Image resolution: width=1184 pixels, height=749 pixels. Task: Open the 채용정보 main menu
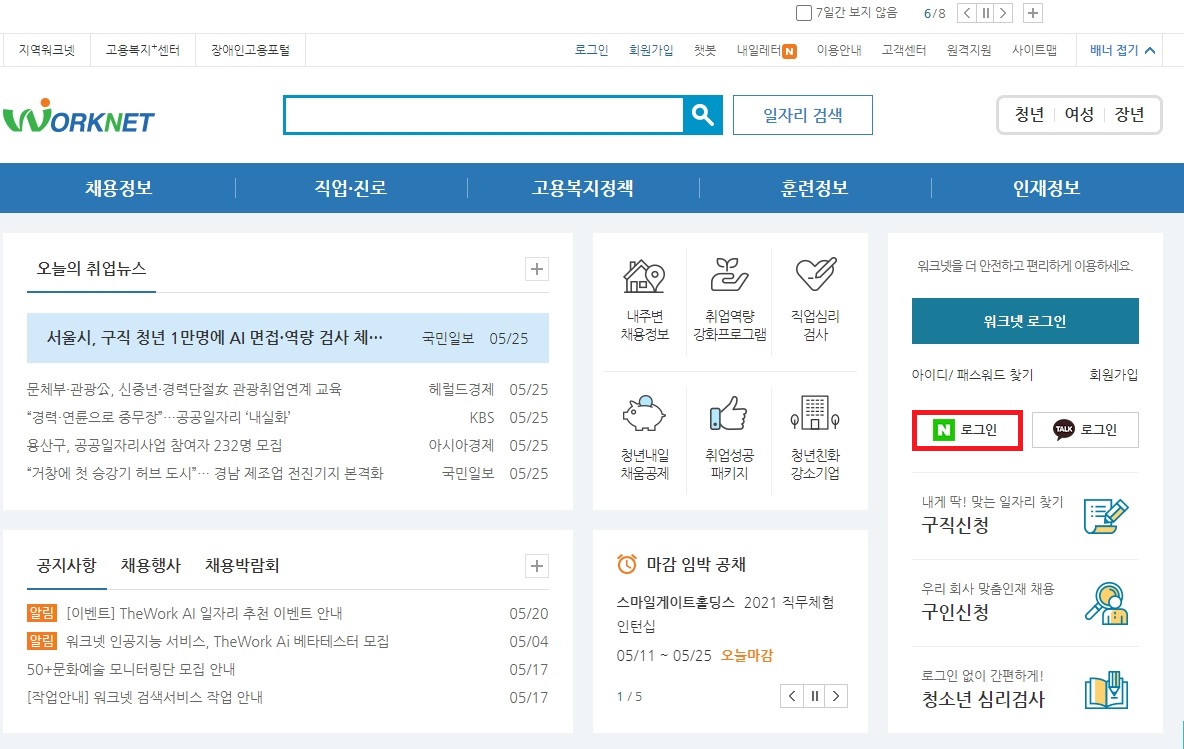point(119,188)
